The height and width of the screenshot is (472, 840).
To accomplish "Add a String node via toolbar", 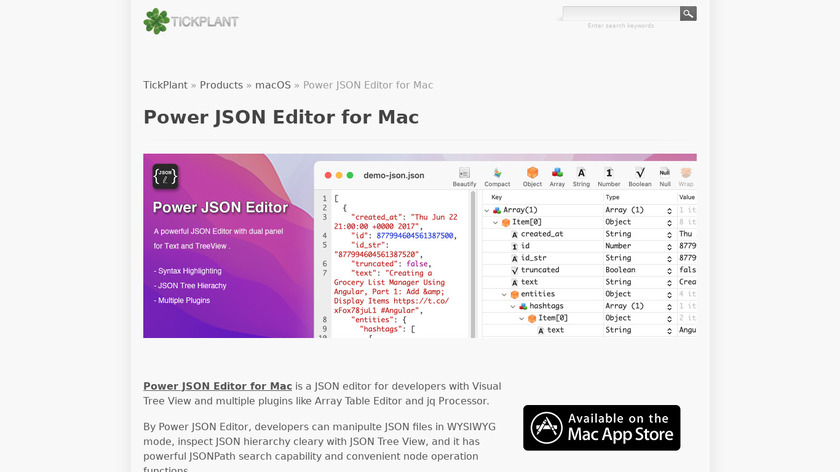I will [x=581, y=177].
